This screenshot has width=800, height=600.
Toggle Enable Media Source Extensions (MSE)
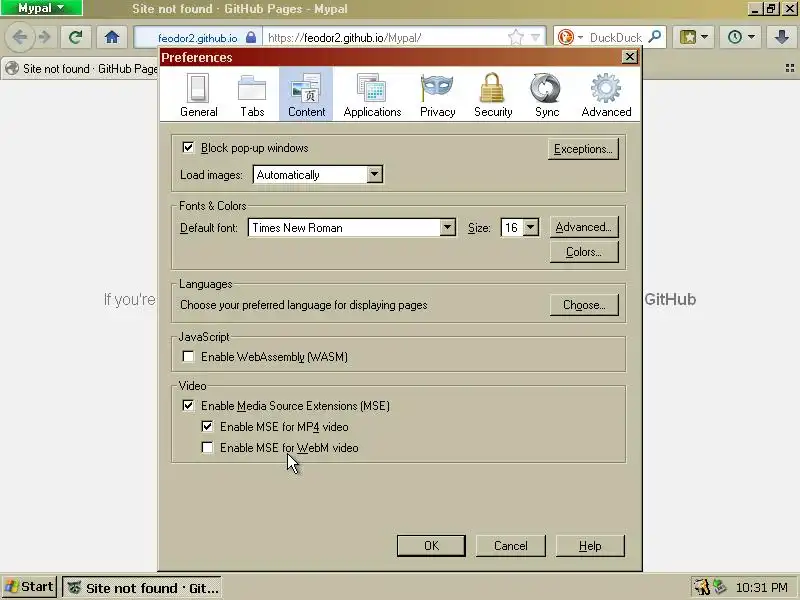[x=188, y=406]
